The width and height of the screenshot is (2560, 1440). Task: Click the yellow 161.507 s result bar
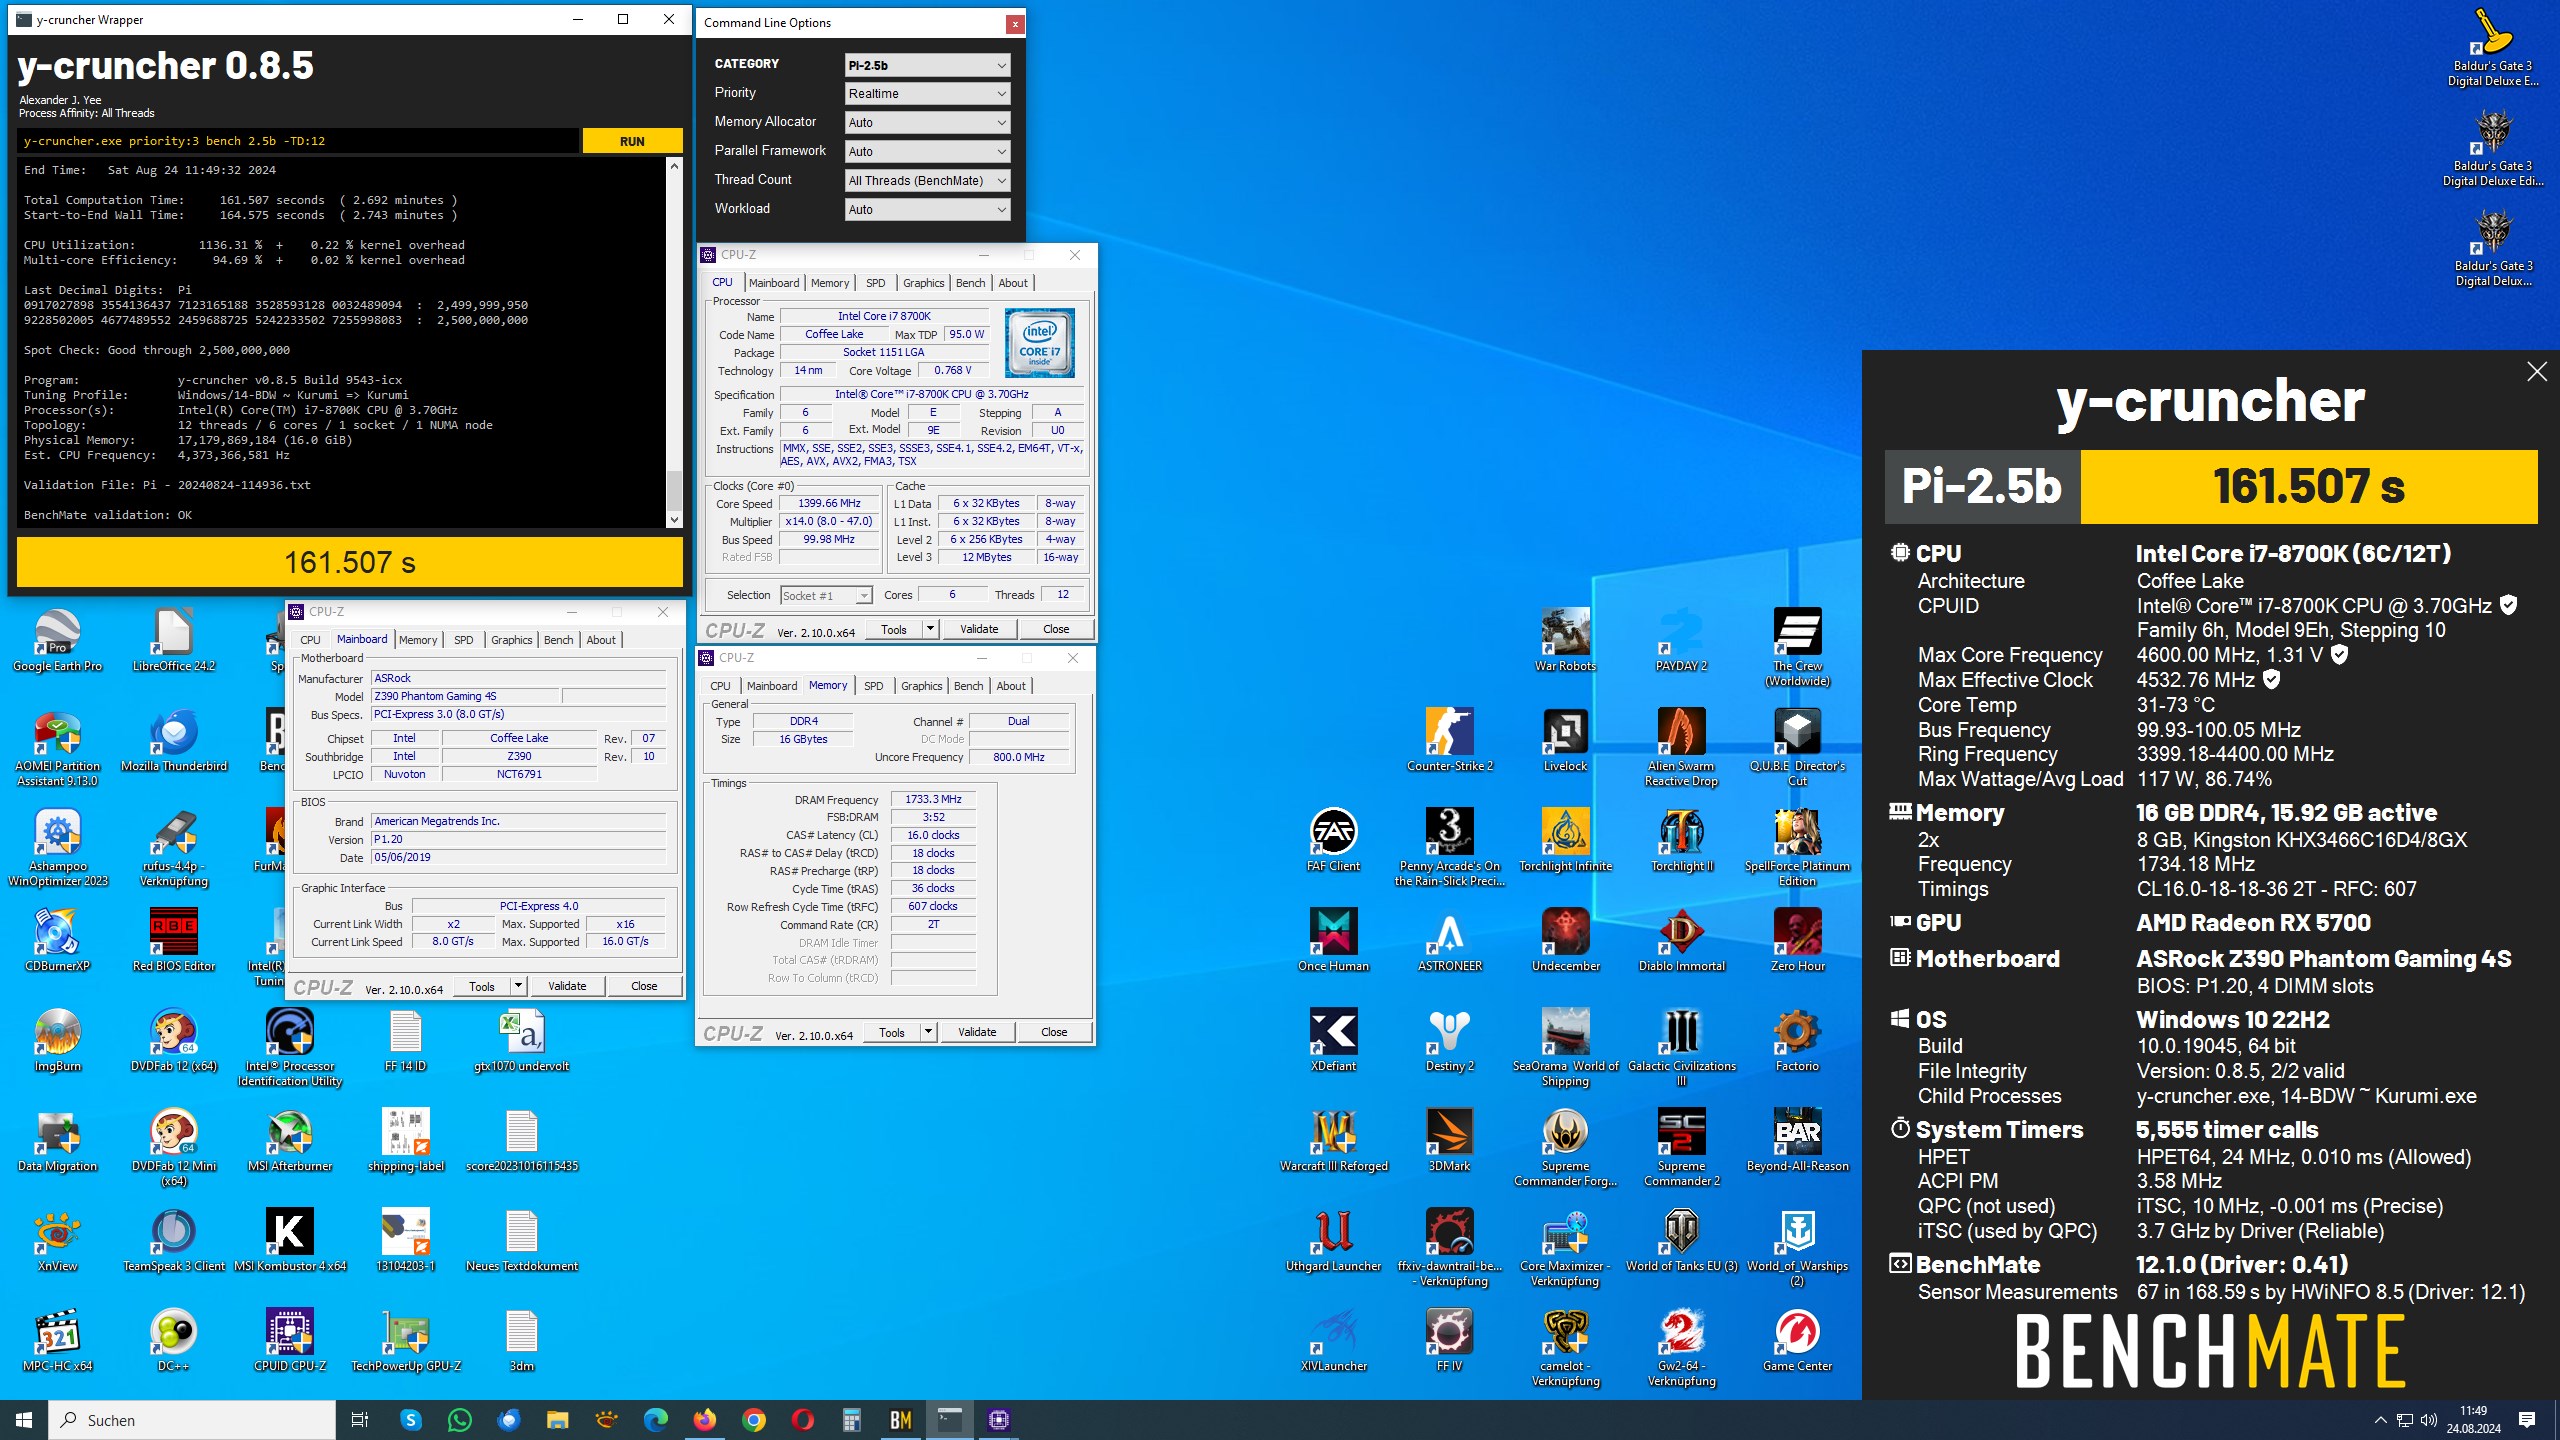point(350,562)
